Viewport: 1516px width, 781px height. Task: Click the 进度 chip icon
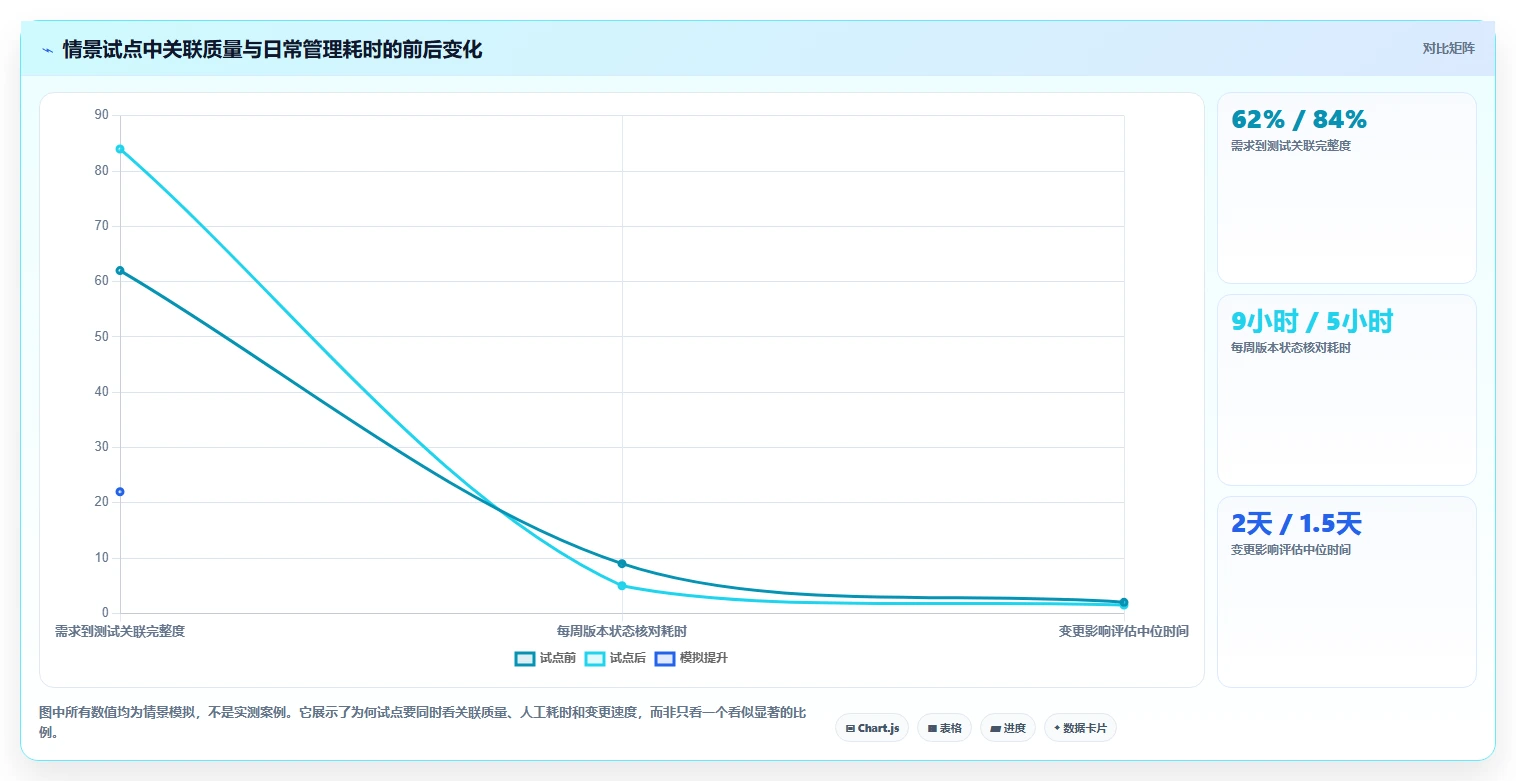[995, 729]
